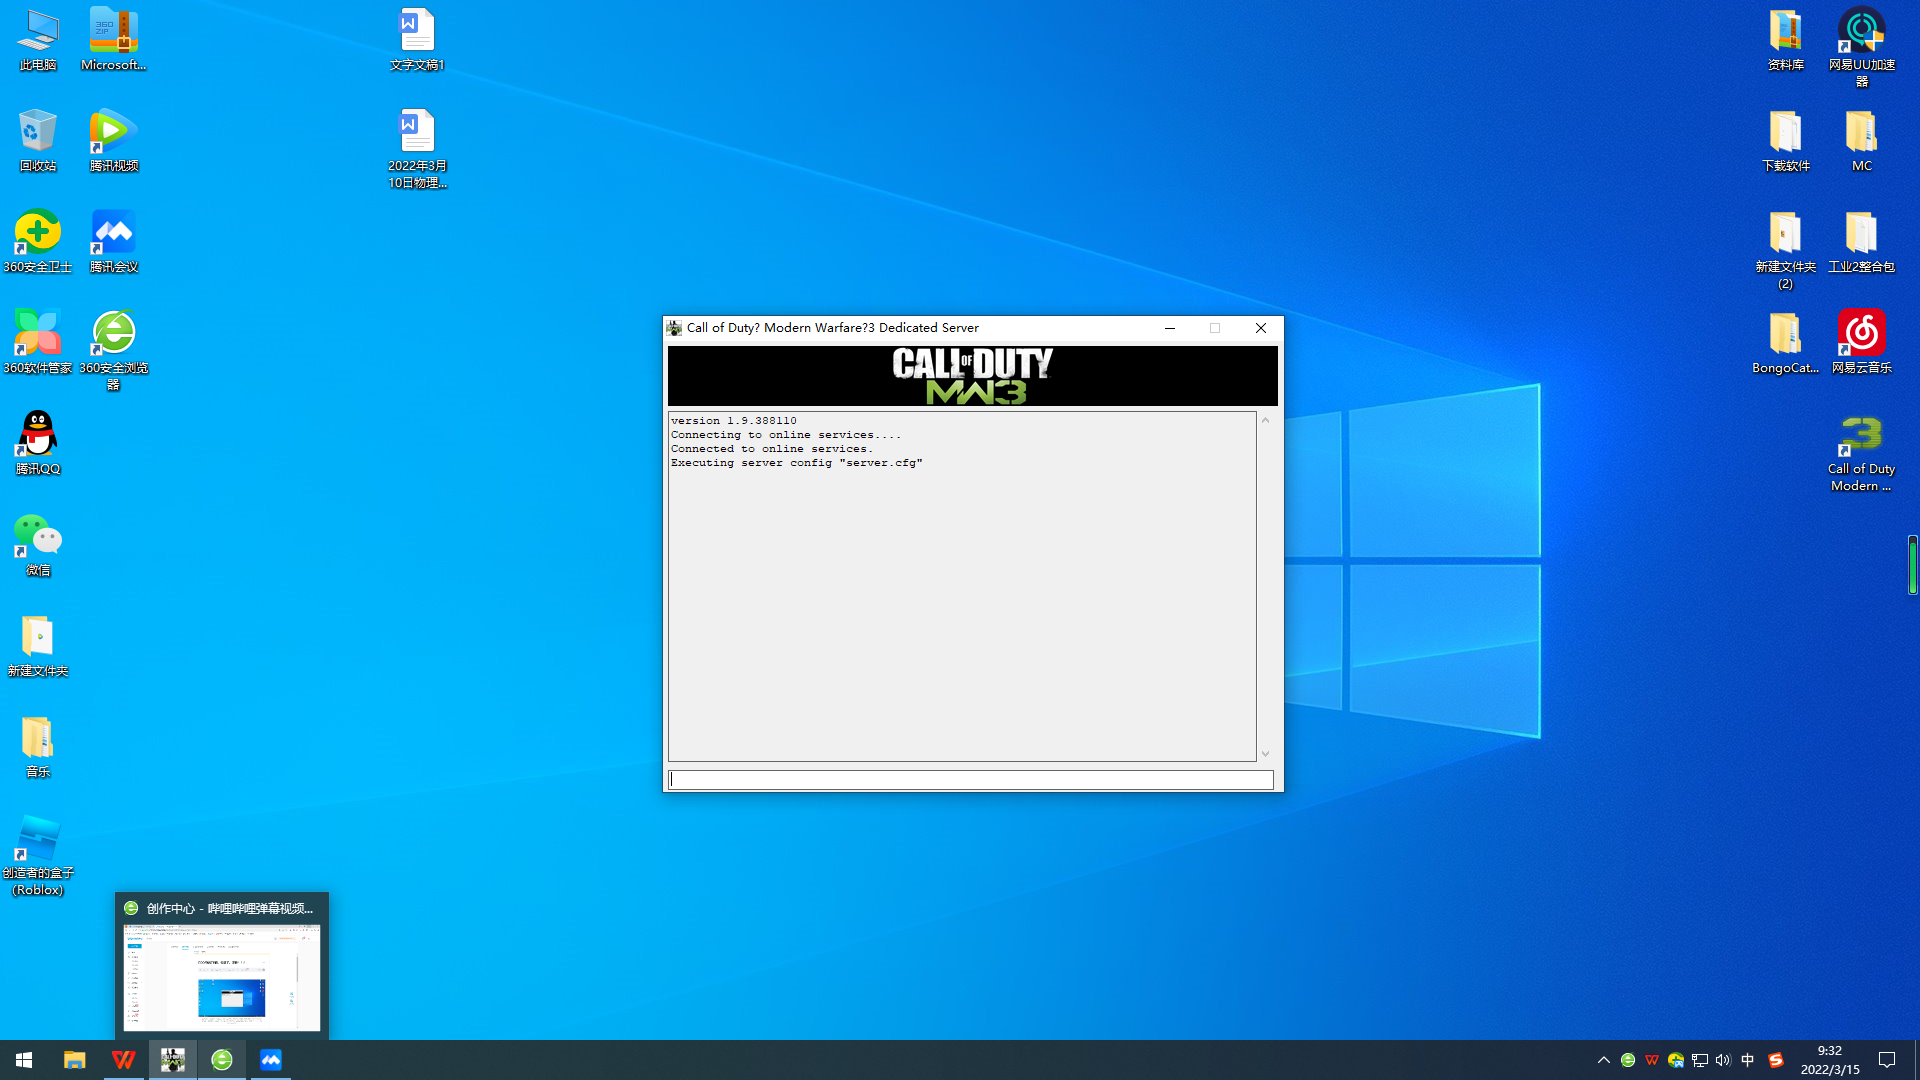Click the Executing server config log line
The image size is (1920, 1080).
point(797,463)
